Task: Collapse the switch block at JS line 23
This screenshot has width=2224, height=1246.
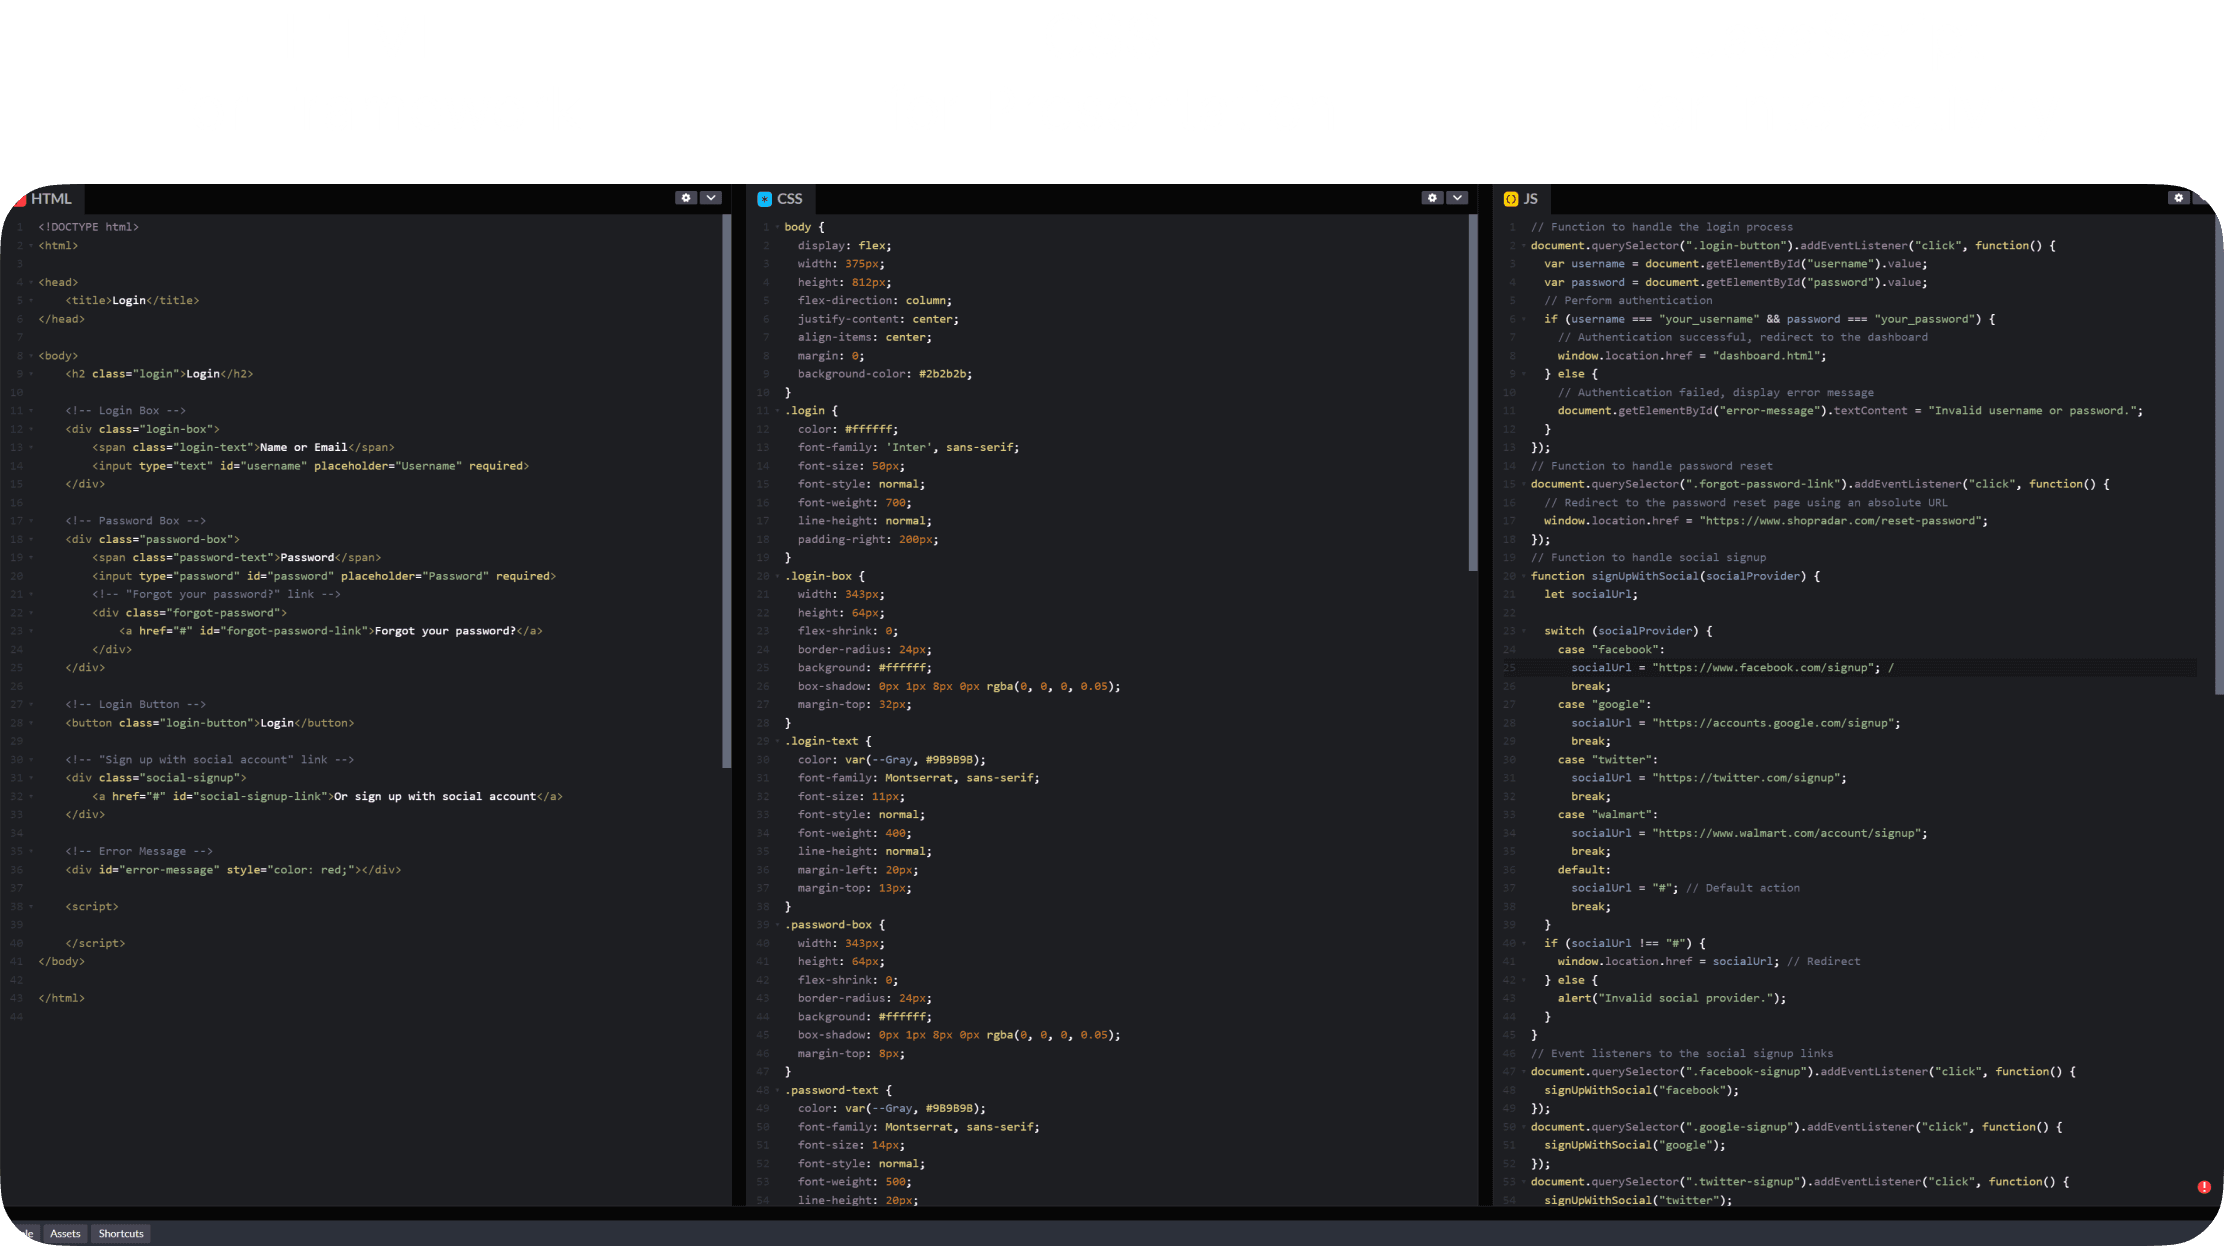Action: [1523, 631]
